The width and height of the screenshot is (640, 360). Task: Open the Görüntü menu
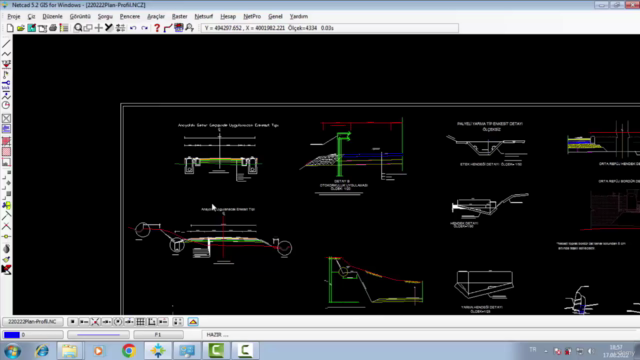(80, 16)
